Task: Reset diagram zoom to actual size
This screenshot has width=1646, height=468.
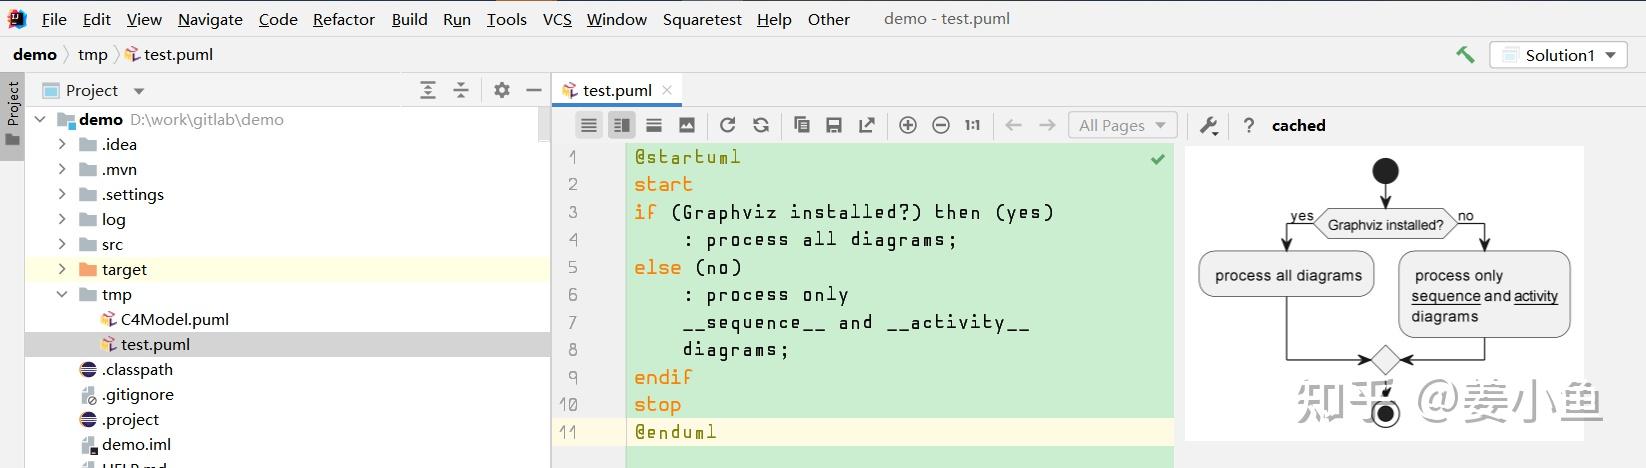Action: pos(972,125)
